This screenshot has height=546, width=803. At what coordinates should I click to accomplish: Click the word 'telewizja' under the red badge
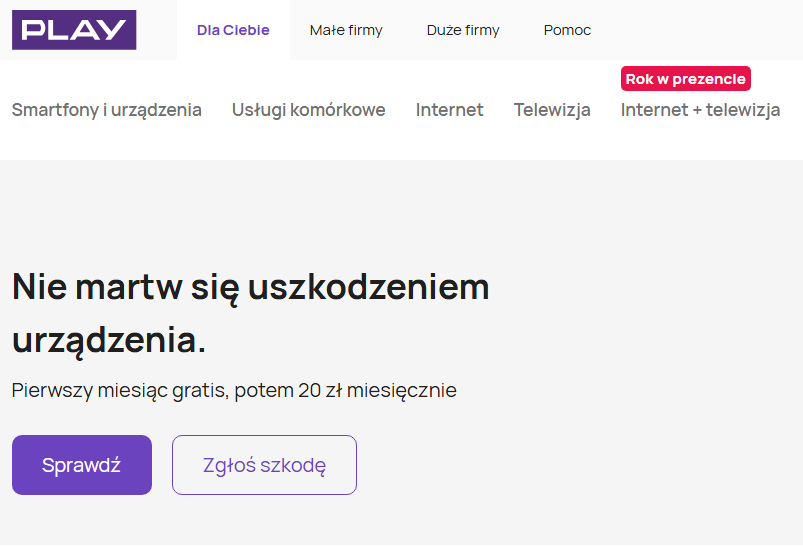pos(742,110)
